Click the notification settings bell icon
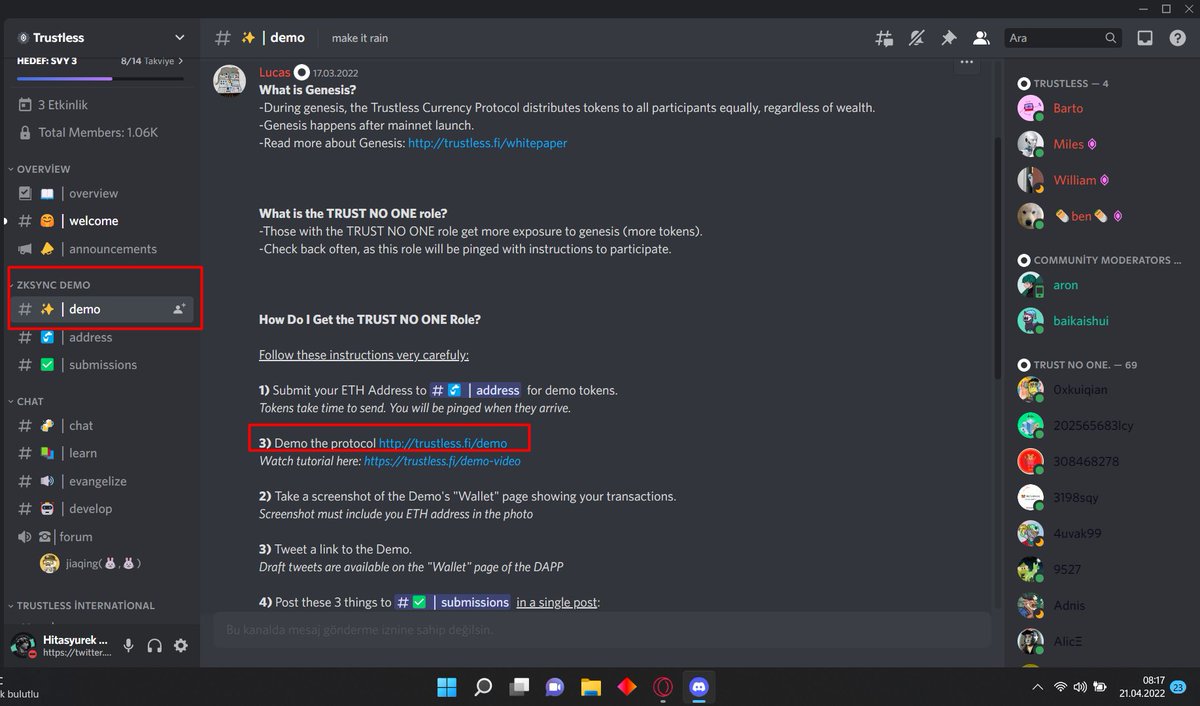The height and width of the screenshot is (706, 1200). 916,38
